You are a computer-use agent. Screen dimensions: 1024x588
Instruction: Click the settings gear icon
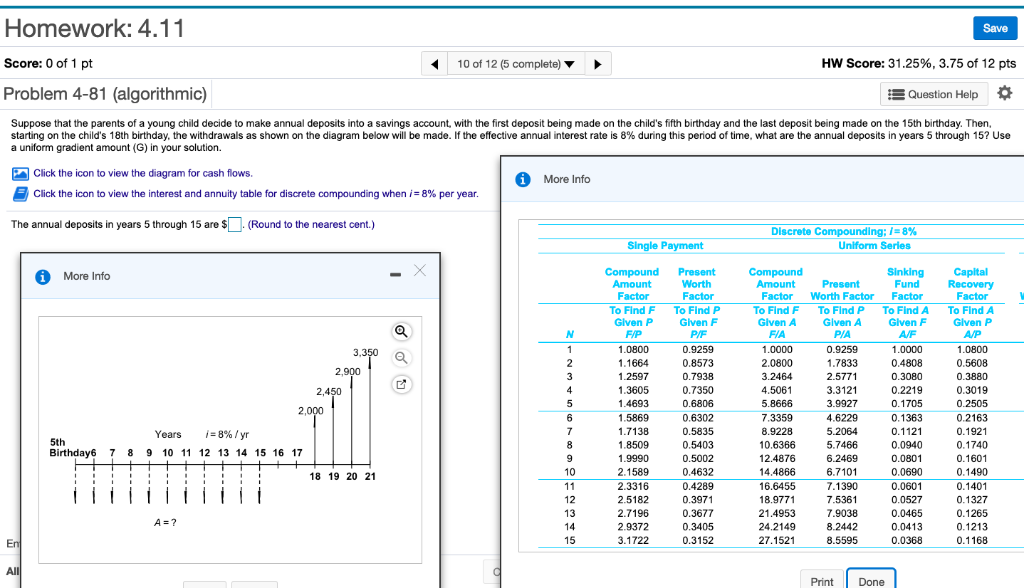[1006, 93]
